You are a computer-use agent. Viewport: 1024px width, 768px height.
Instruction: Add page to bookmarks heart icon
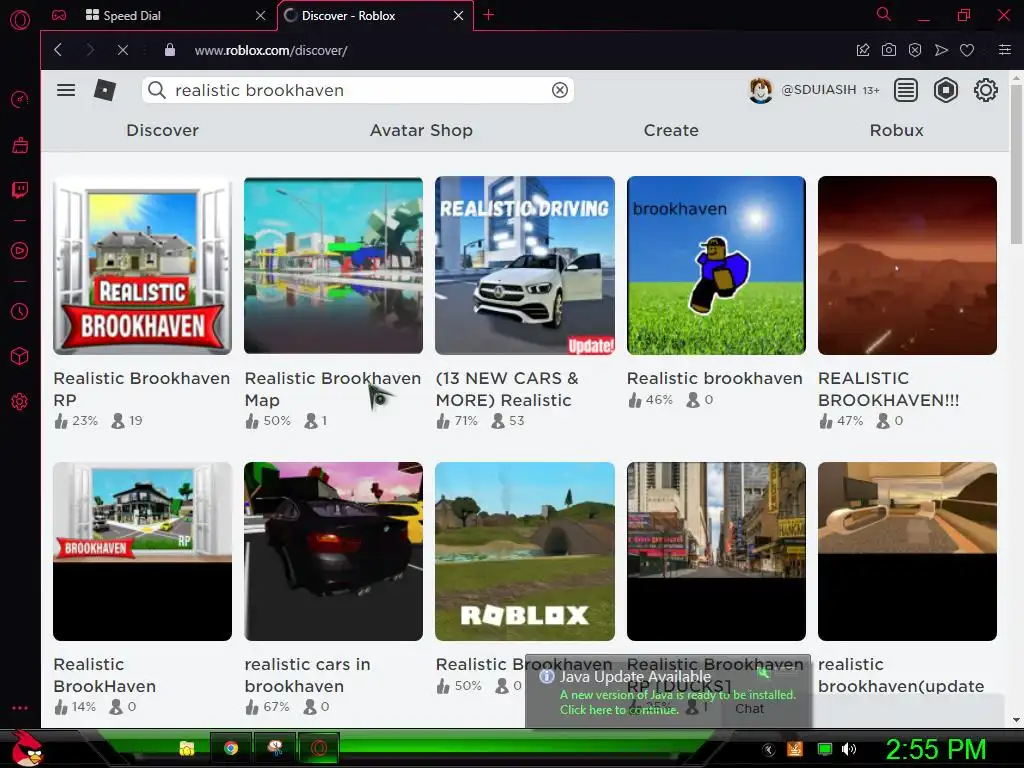coord(967,50)
